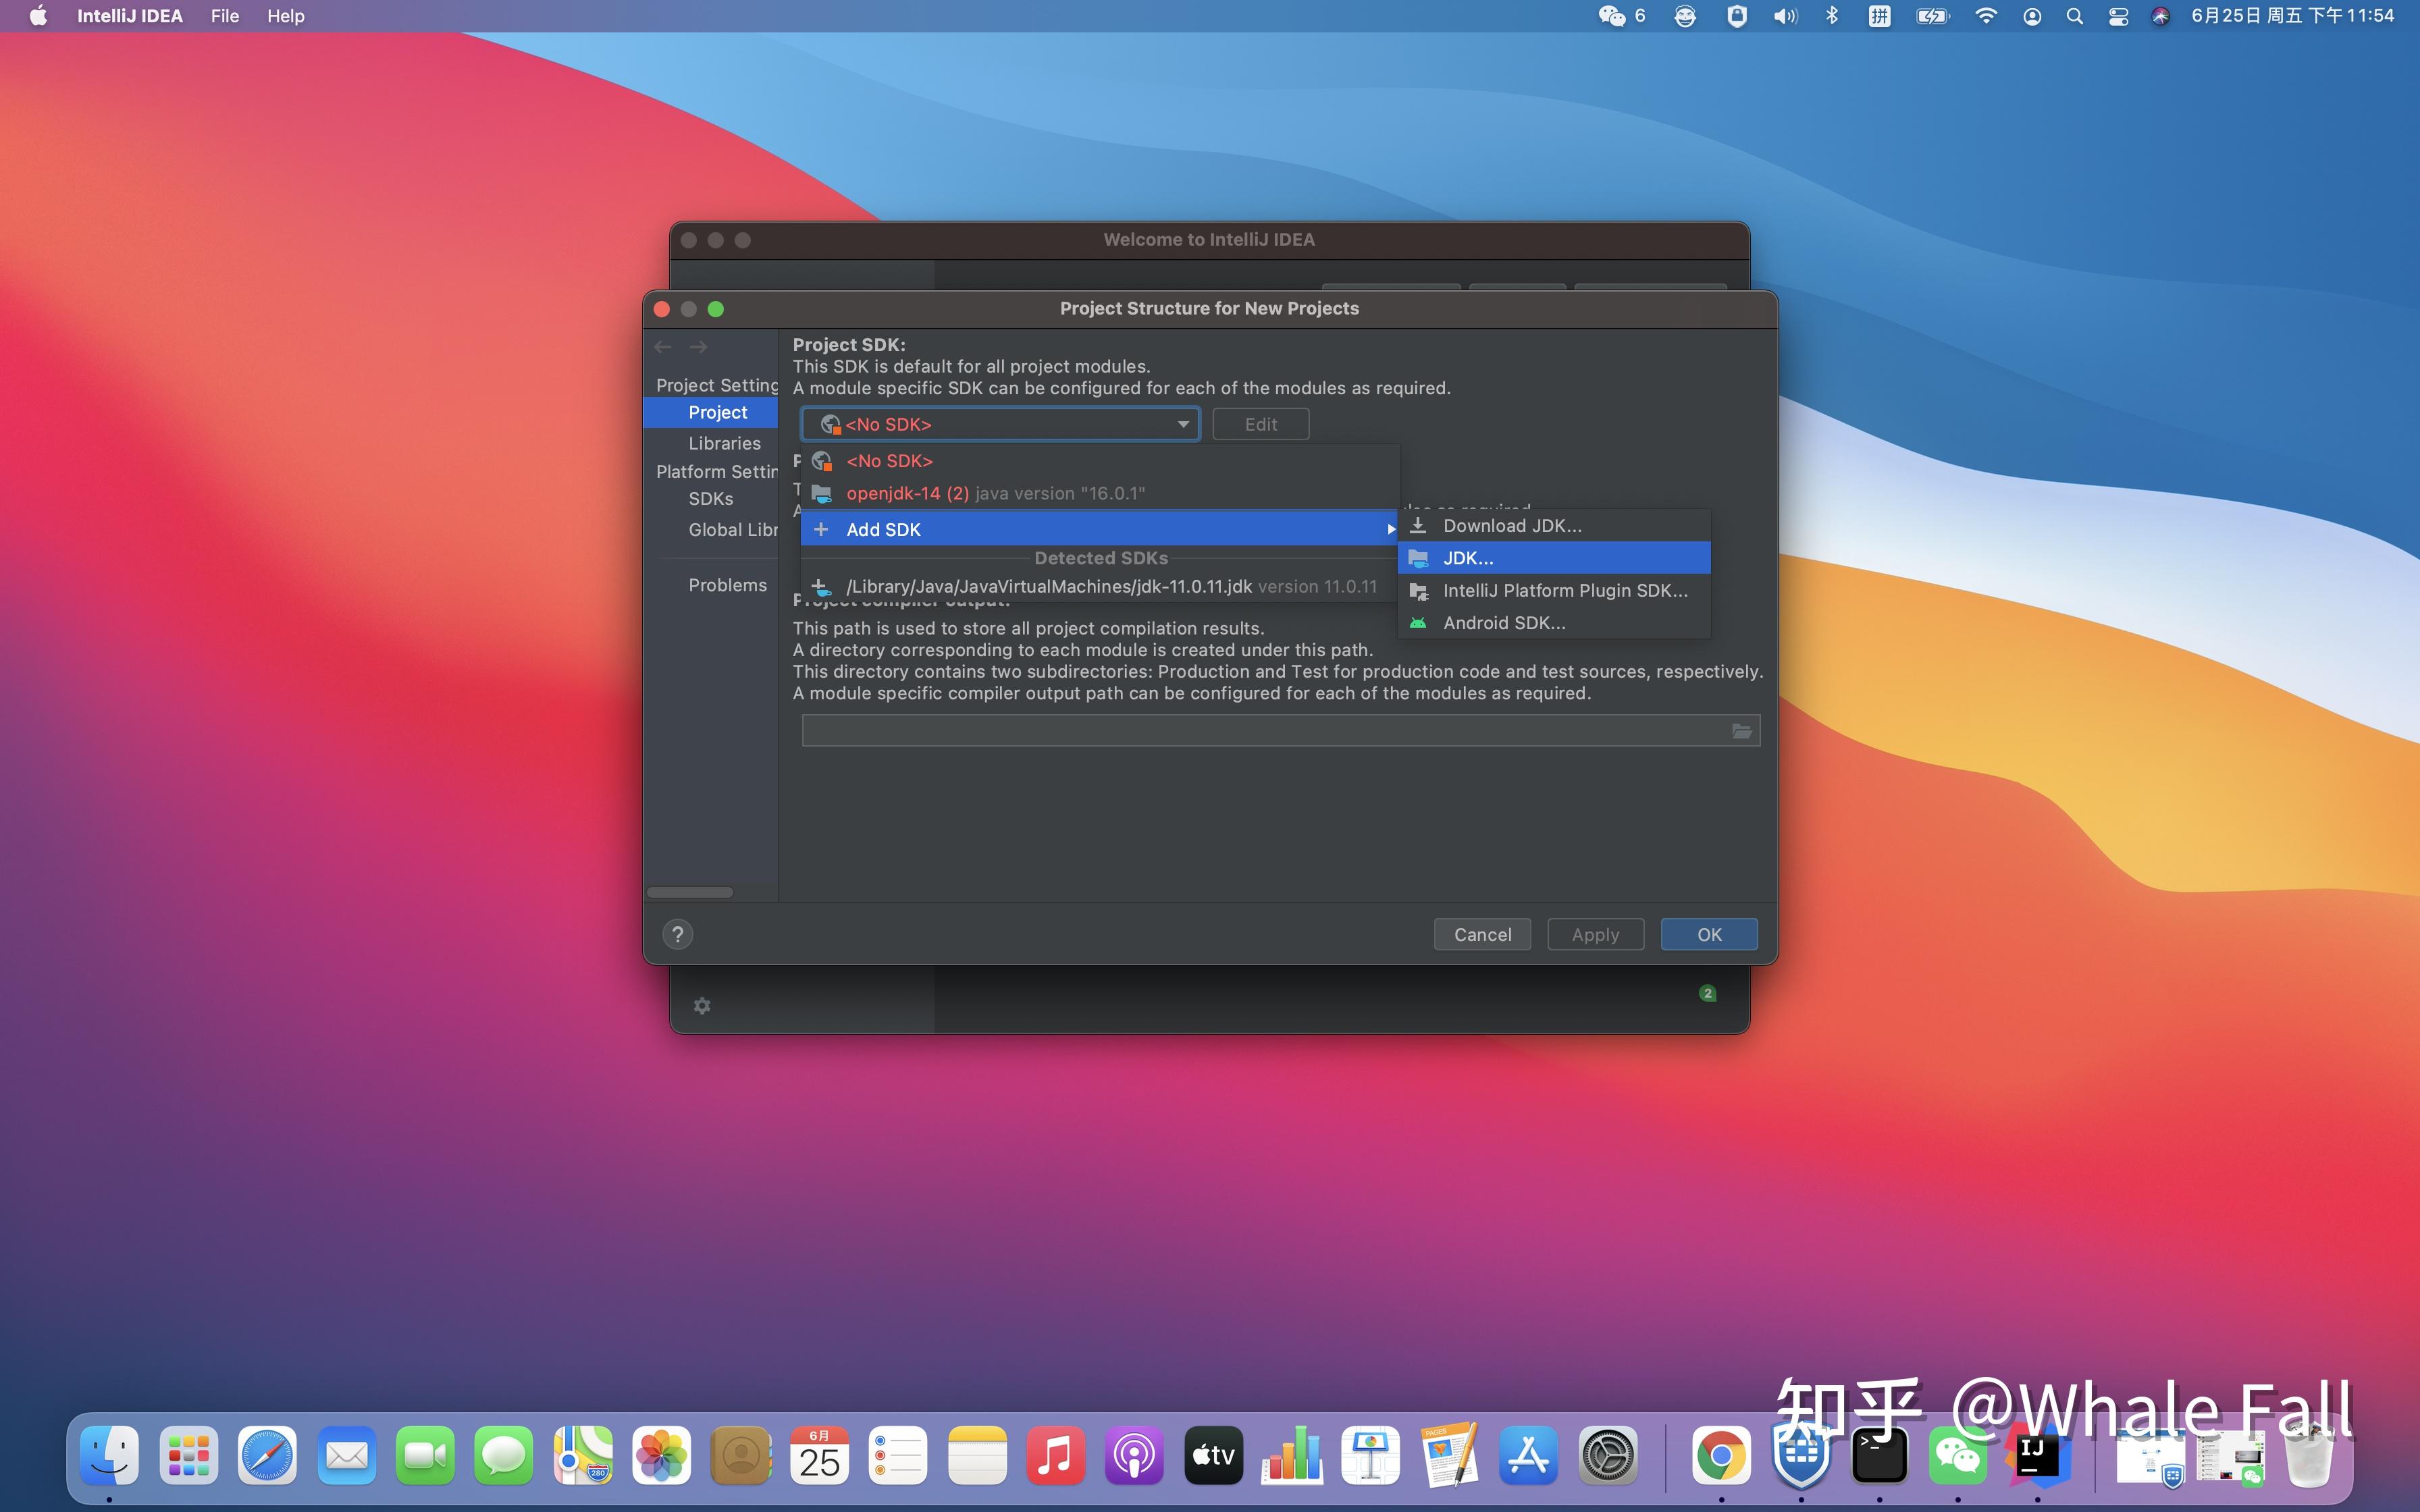Screen dimensions: 2420x1512
Task: Click the folder icon in compiler output field
Action: point(1740,730)
